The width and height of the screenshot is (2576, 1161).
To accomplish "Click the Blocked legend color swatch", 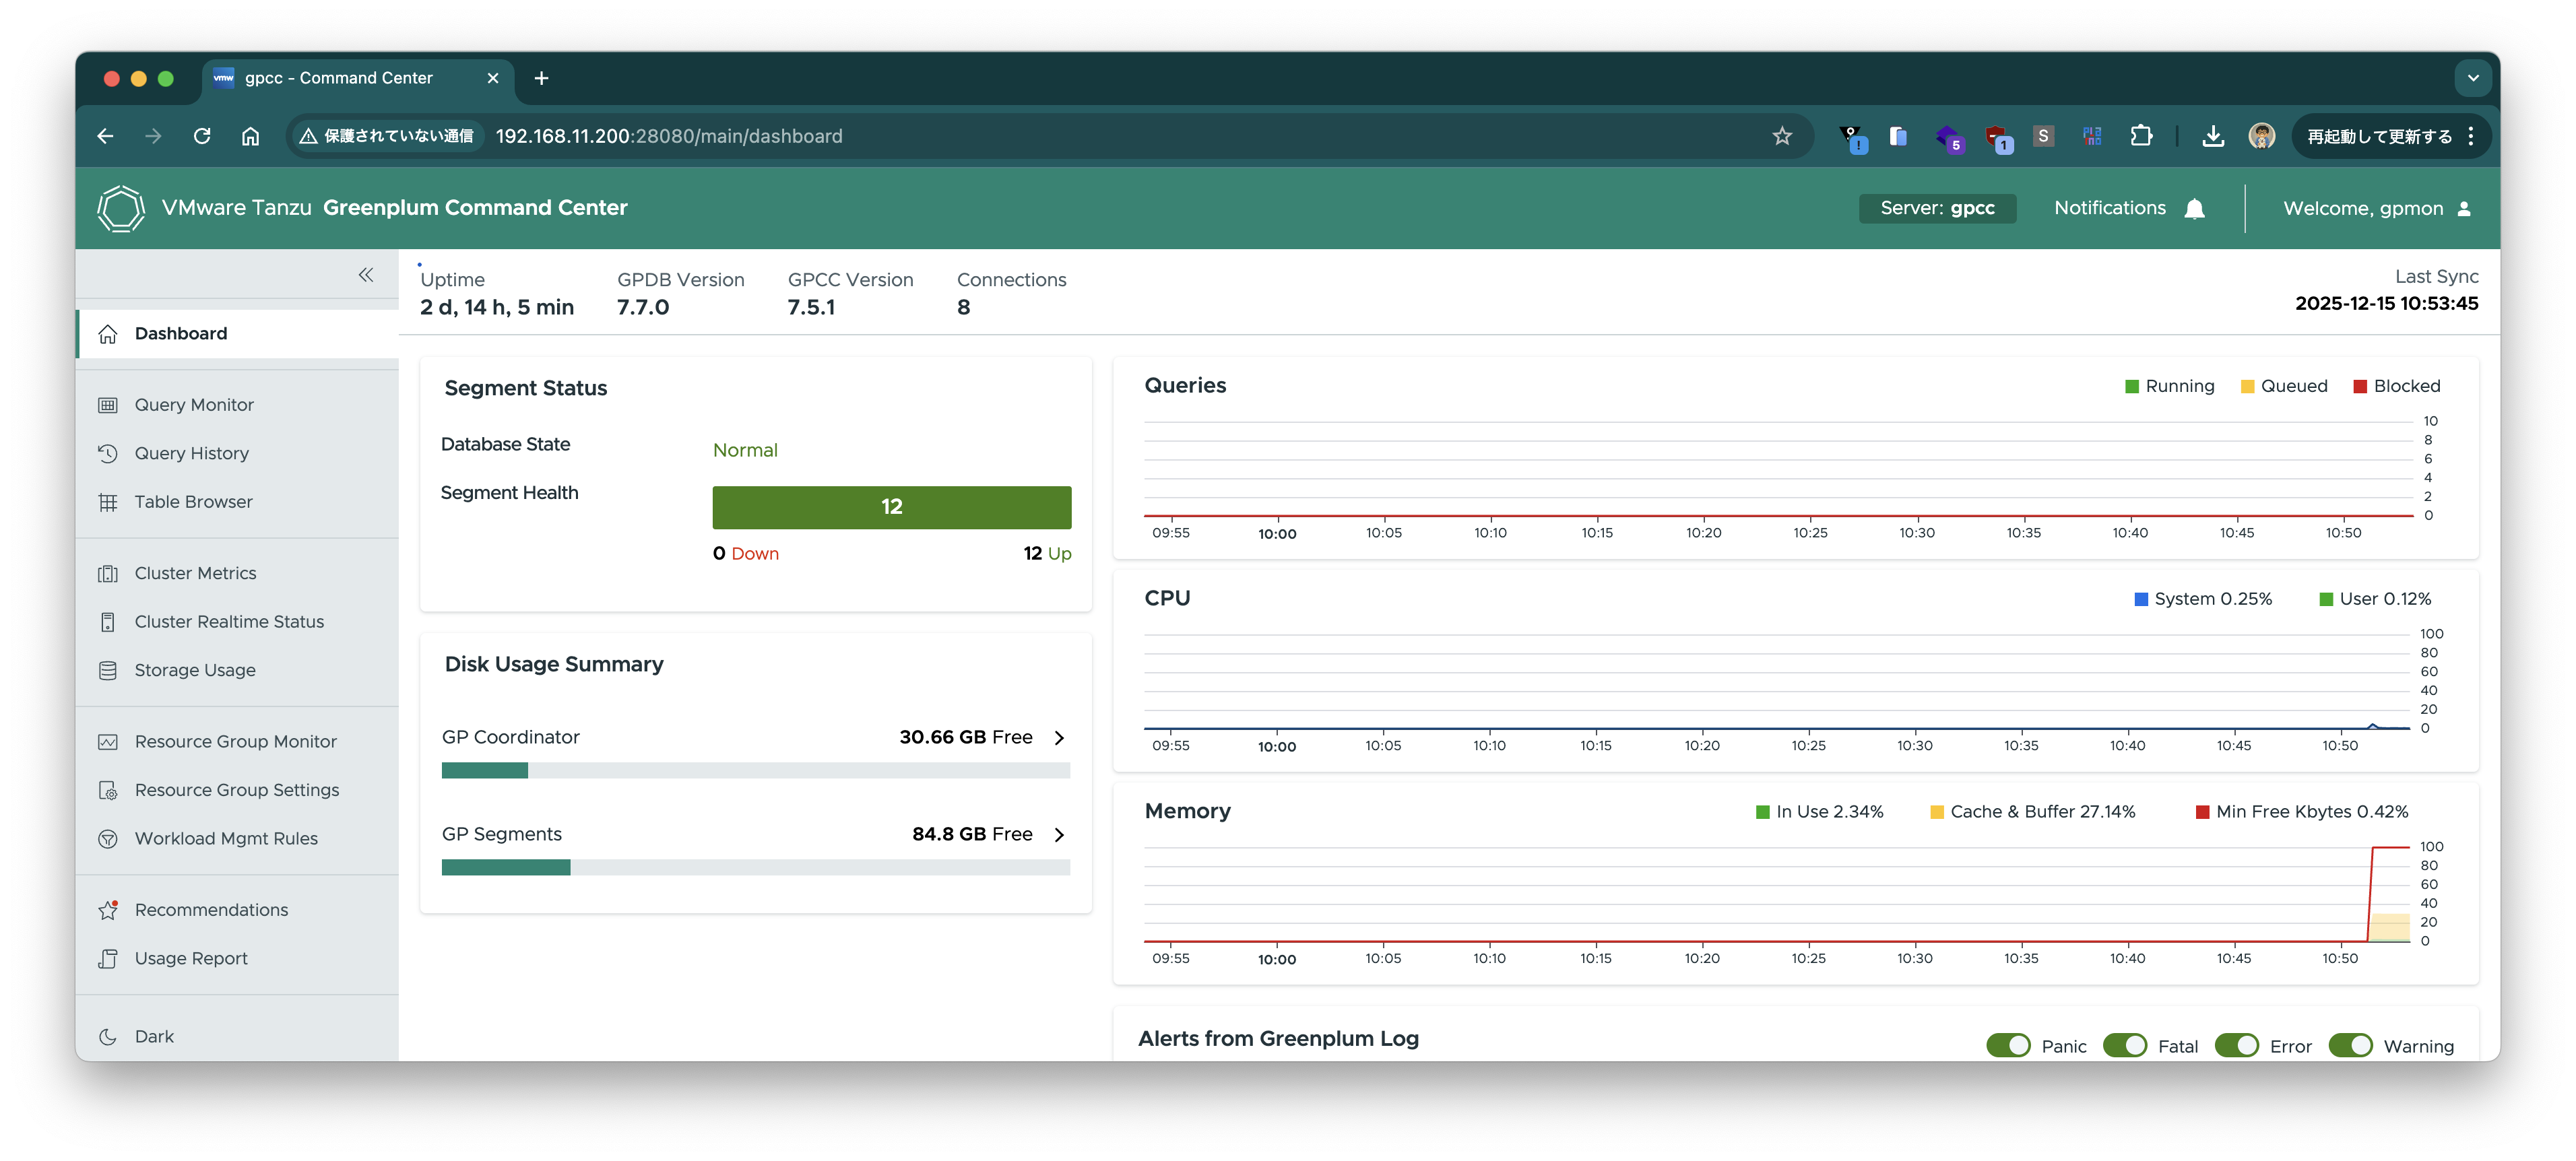I will coord(2360,387).
